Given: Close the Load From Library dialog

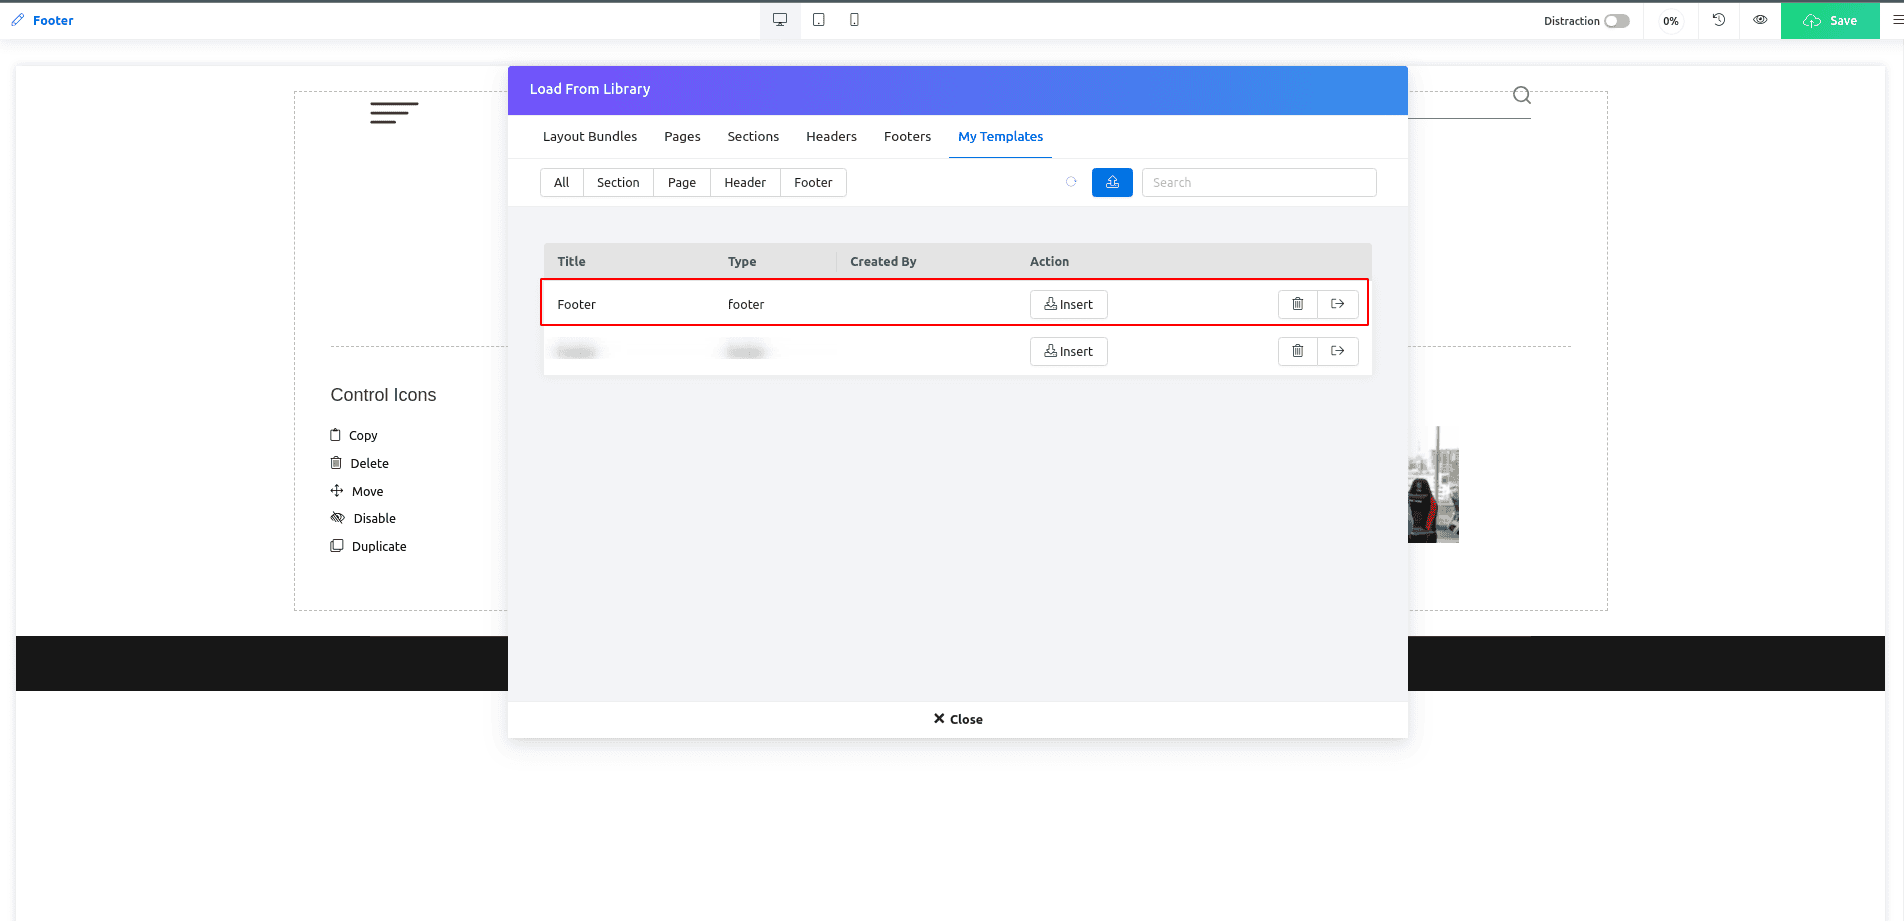Looking at the screenshot, I should click(958, 719).
